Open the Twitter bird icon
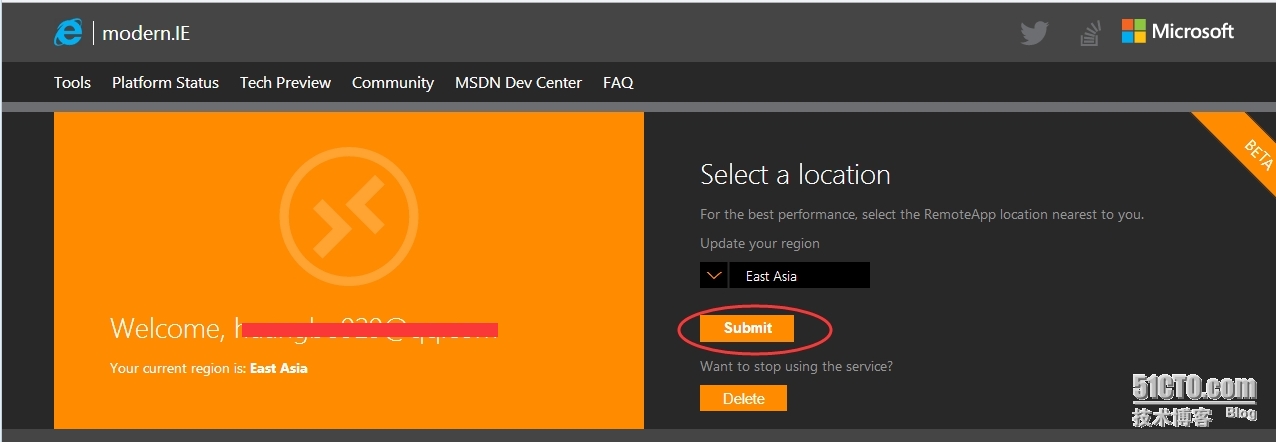The image size is (1276, 442). click(x=1034, y=33)
